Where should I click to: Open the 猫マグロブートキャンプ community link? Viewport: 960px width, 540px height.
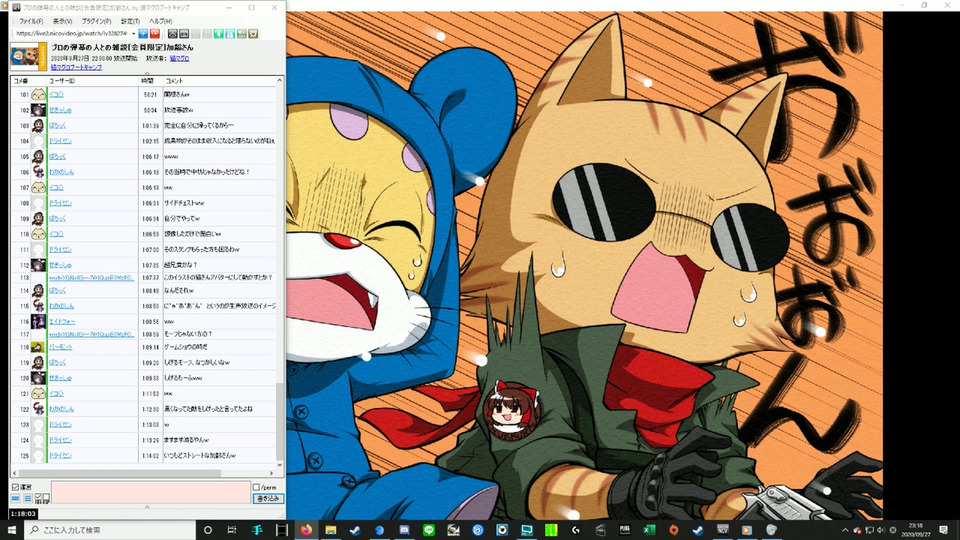76,67
